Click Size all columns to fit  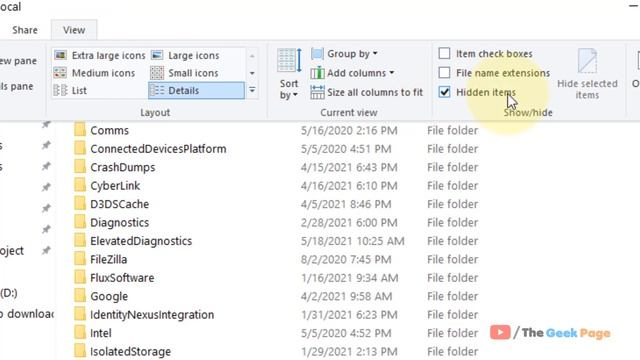(366, 92)
